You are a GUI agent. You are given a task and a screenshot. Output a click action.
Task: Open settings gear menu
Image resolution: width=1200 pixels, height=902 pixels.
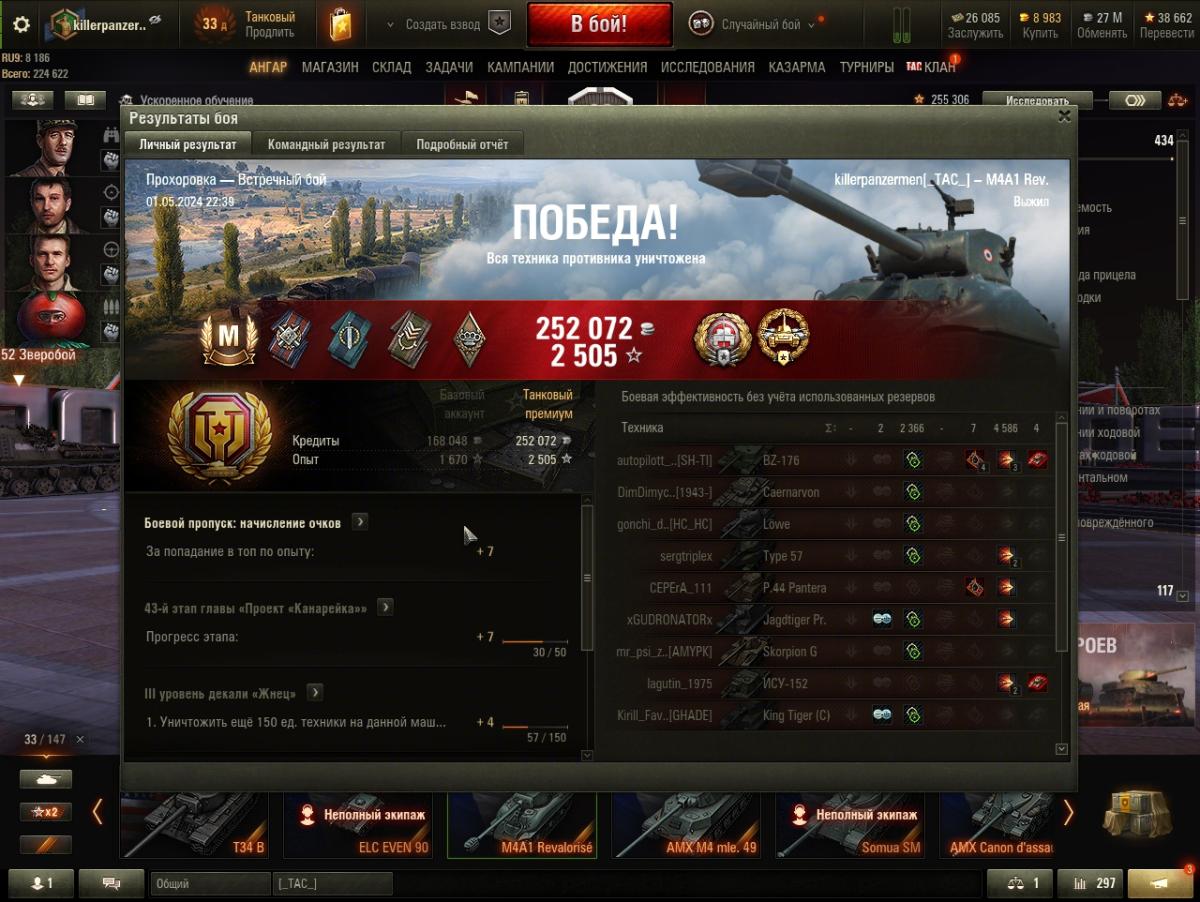pos(21,24)
